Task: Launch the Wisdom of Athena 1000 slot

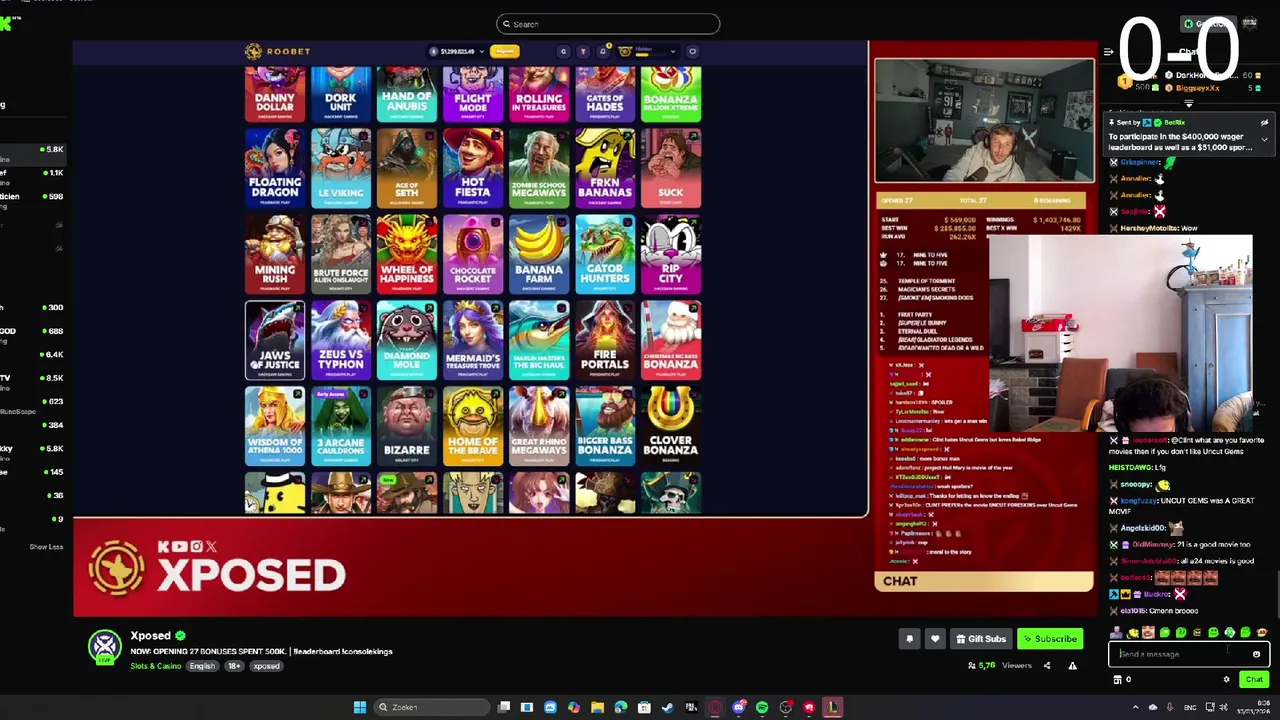Action: 275,426
